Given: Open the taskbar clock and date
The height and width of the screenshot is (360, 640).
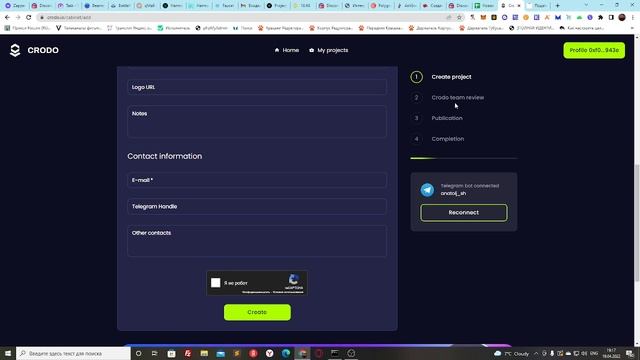Looking at the screenshot, I should point(611,353).
